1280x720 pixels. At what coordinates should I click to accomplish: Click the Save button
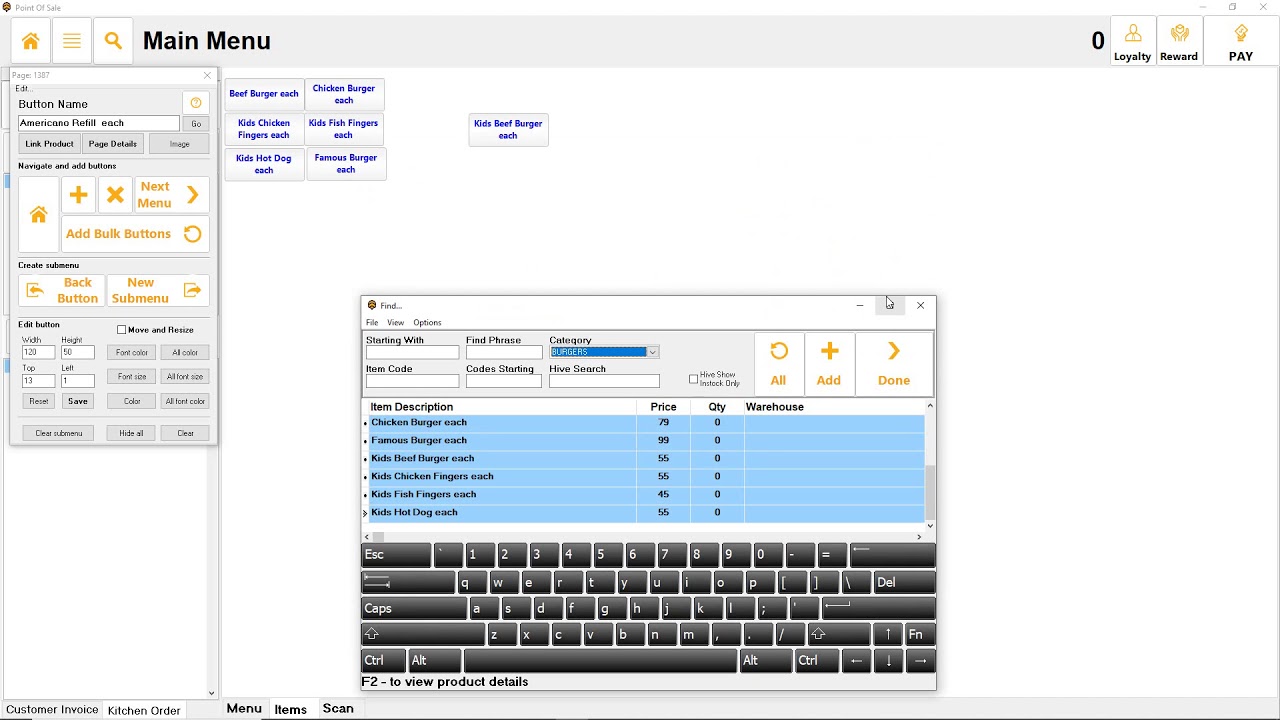[78, 401]
